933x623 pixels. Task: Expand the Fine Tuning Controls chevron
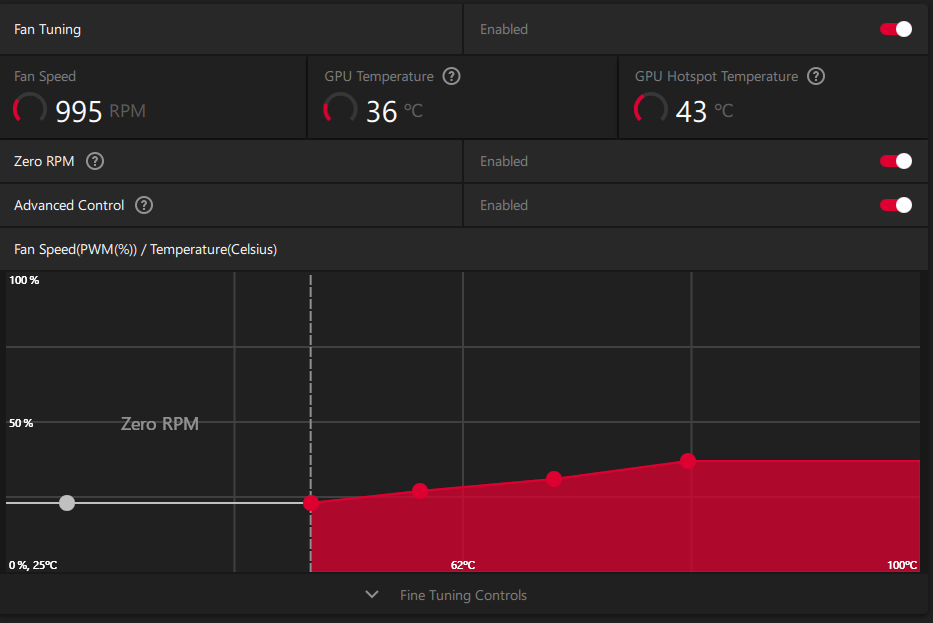click(x=372, y=594)
